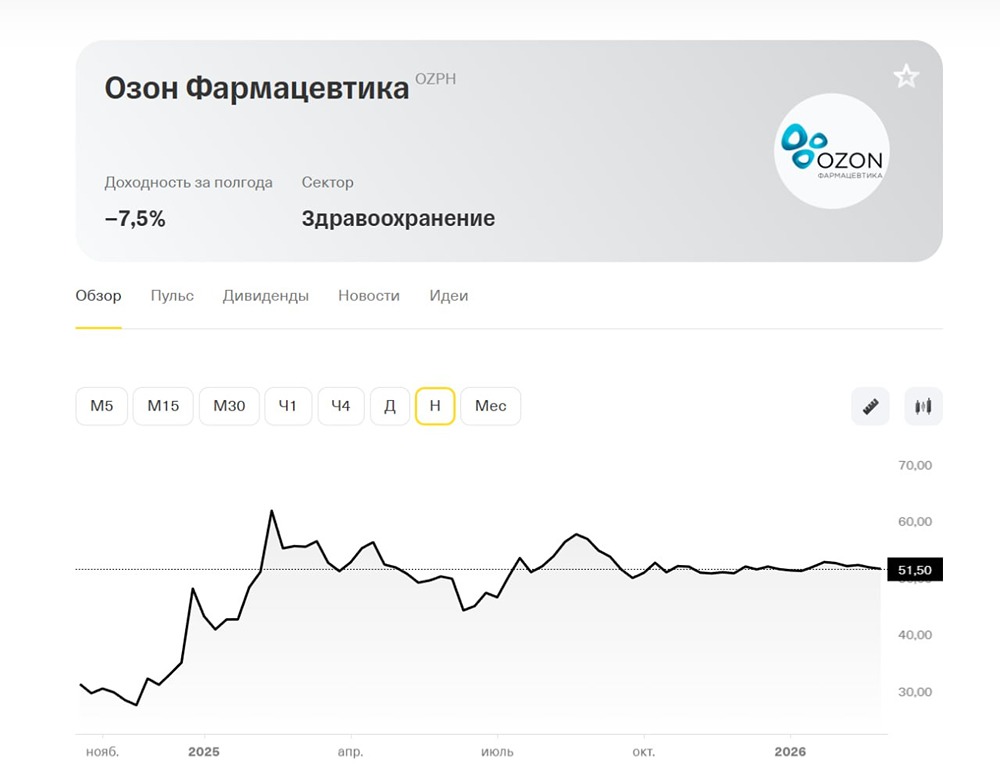Choose the monthly Мес interval
This screenshot has height=784, width=1000.
tap(490, 406)
